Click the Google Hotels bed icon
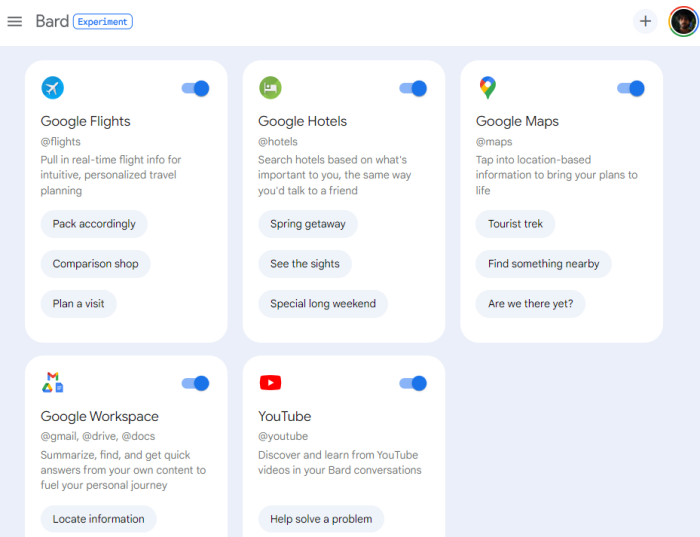The width and height of the screenshot is (700, 537). tap(270, 88)
